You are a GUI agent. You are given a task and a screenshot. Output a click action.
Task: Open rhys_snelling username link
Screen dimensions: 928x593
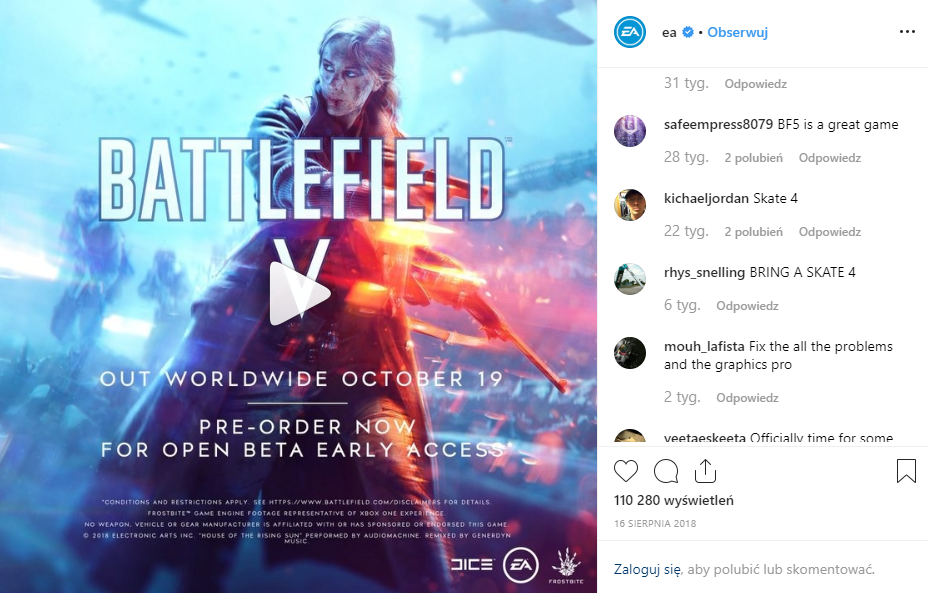(x=704, y=272)
